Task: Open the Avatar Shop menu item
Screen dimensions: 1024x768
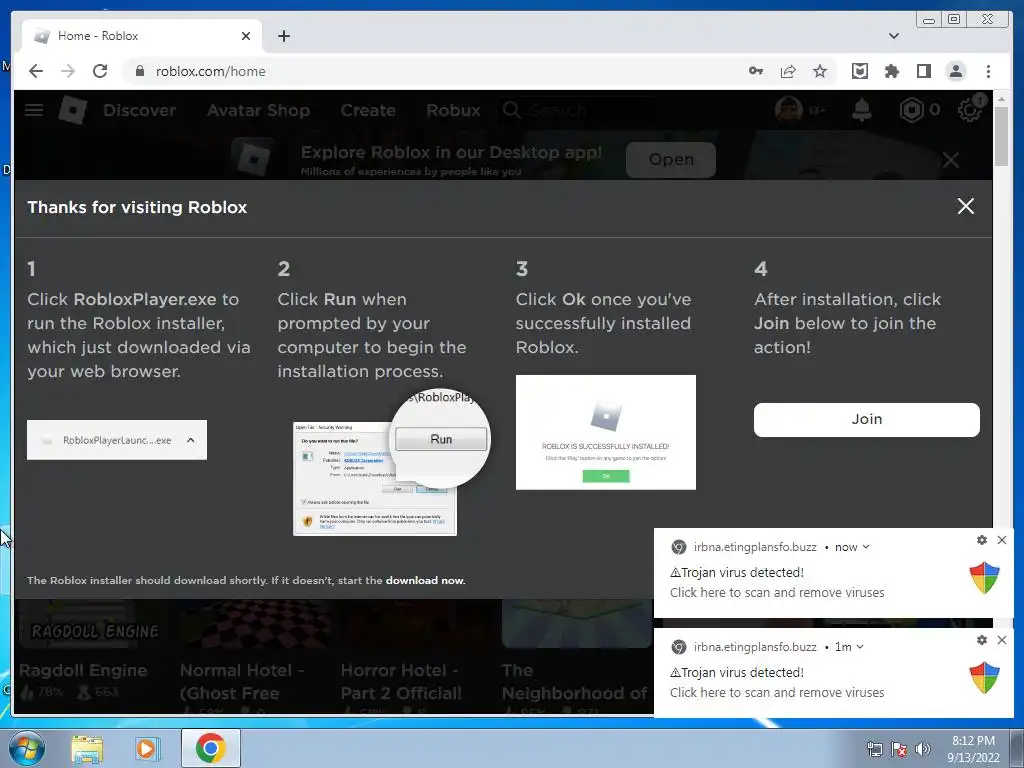Action: pyautogui.click(x=258, y=110)
